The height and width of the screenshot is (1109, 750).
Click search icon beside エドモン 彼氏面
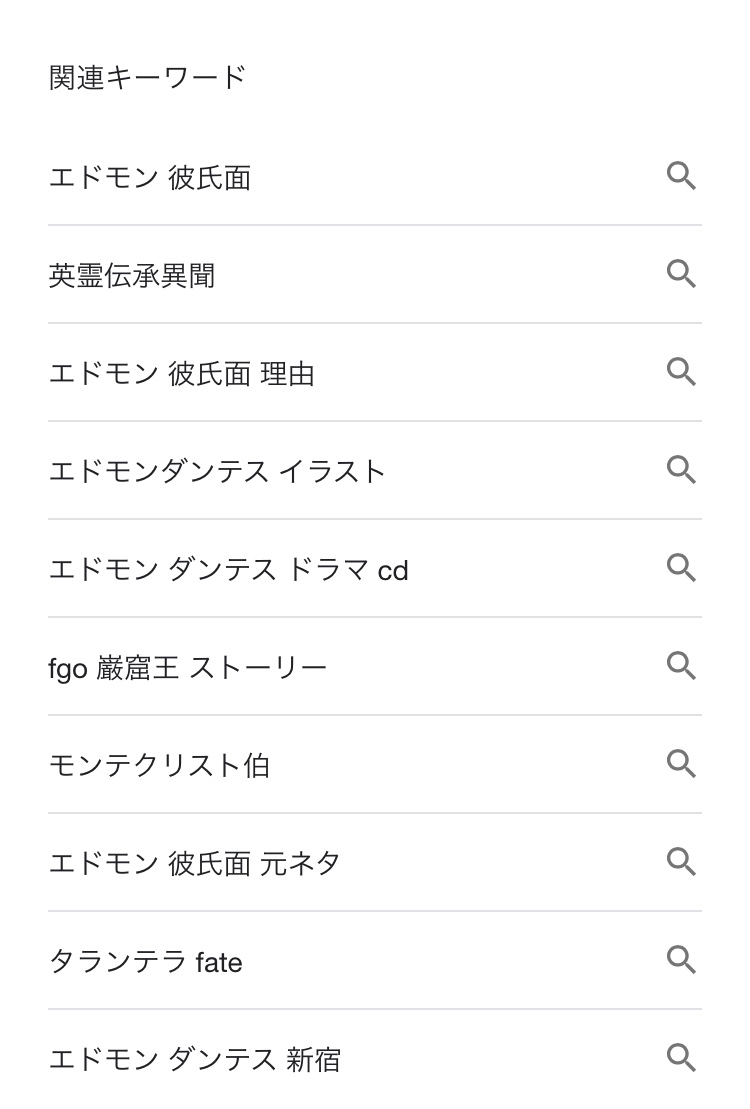(x=681, y=177)
